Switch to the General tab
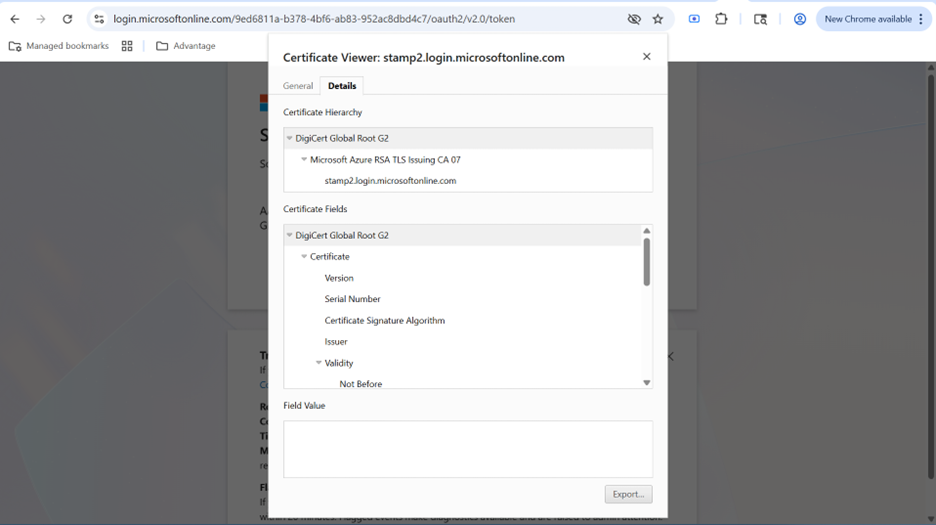Screen dimensions: 936x525 pyautogui.click(x=298, y=86)
